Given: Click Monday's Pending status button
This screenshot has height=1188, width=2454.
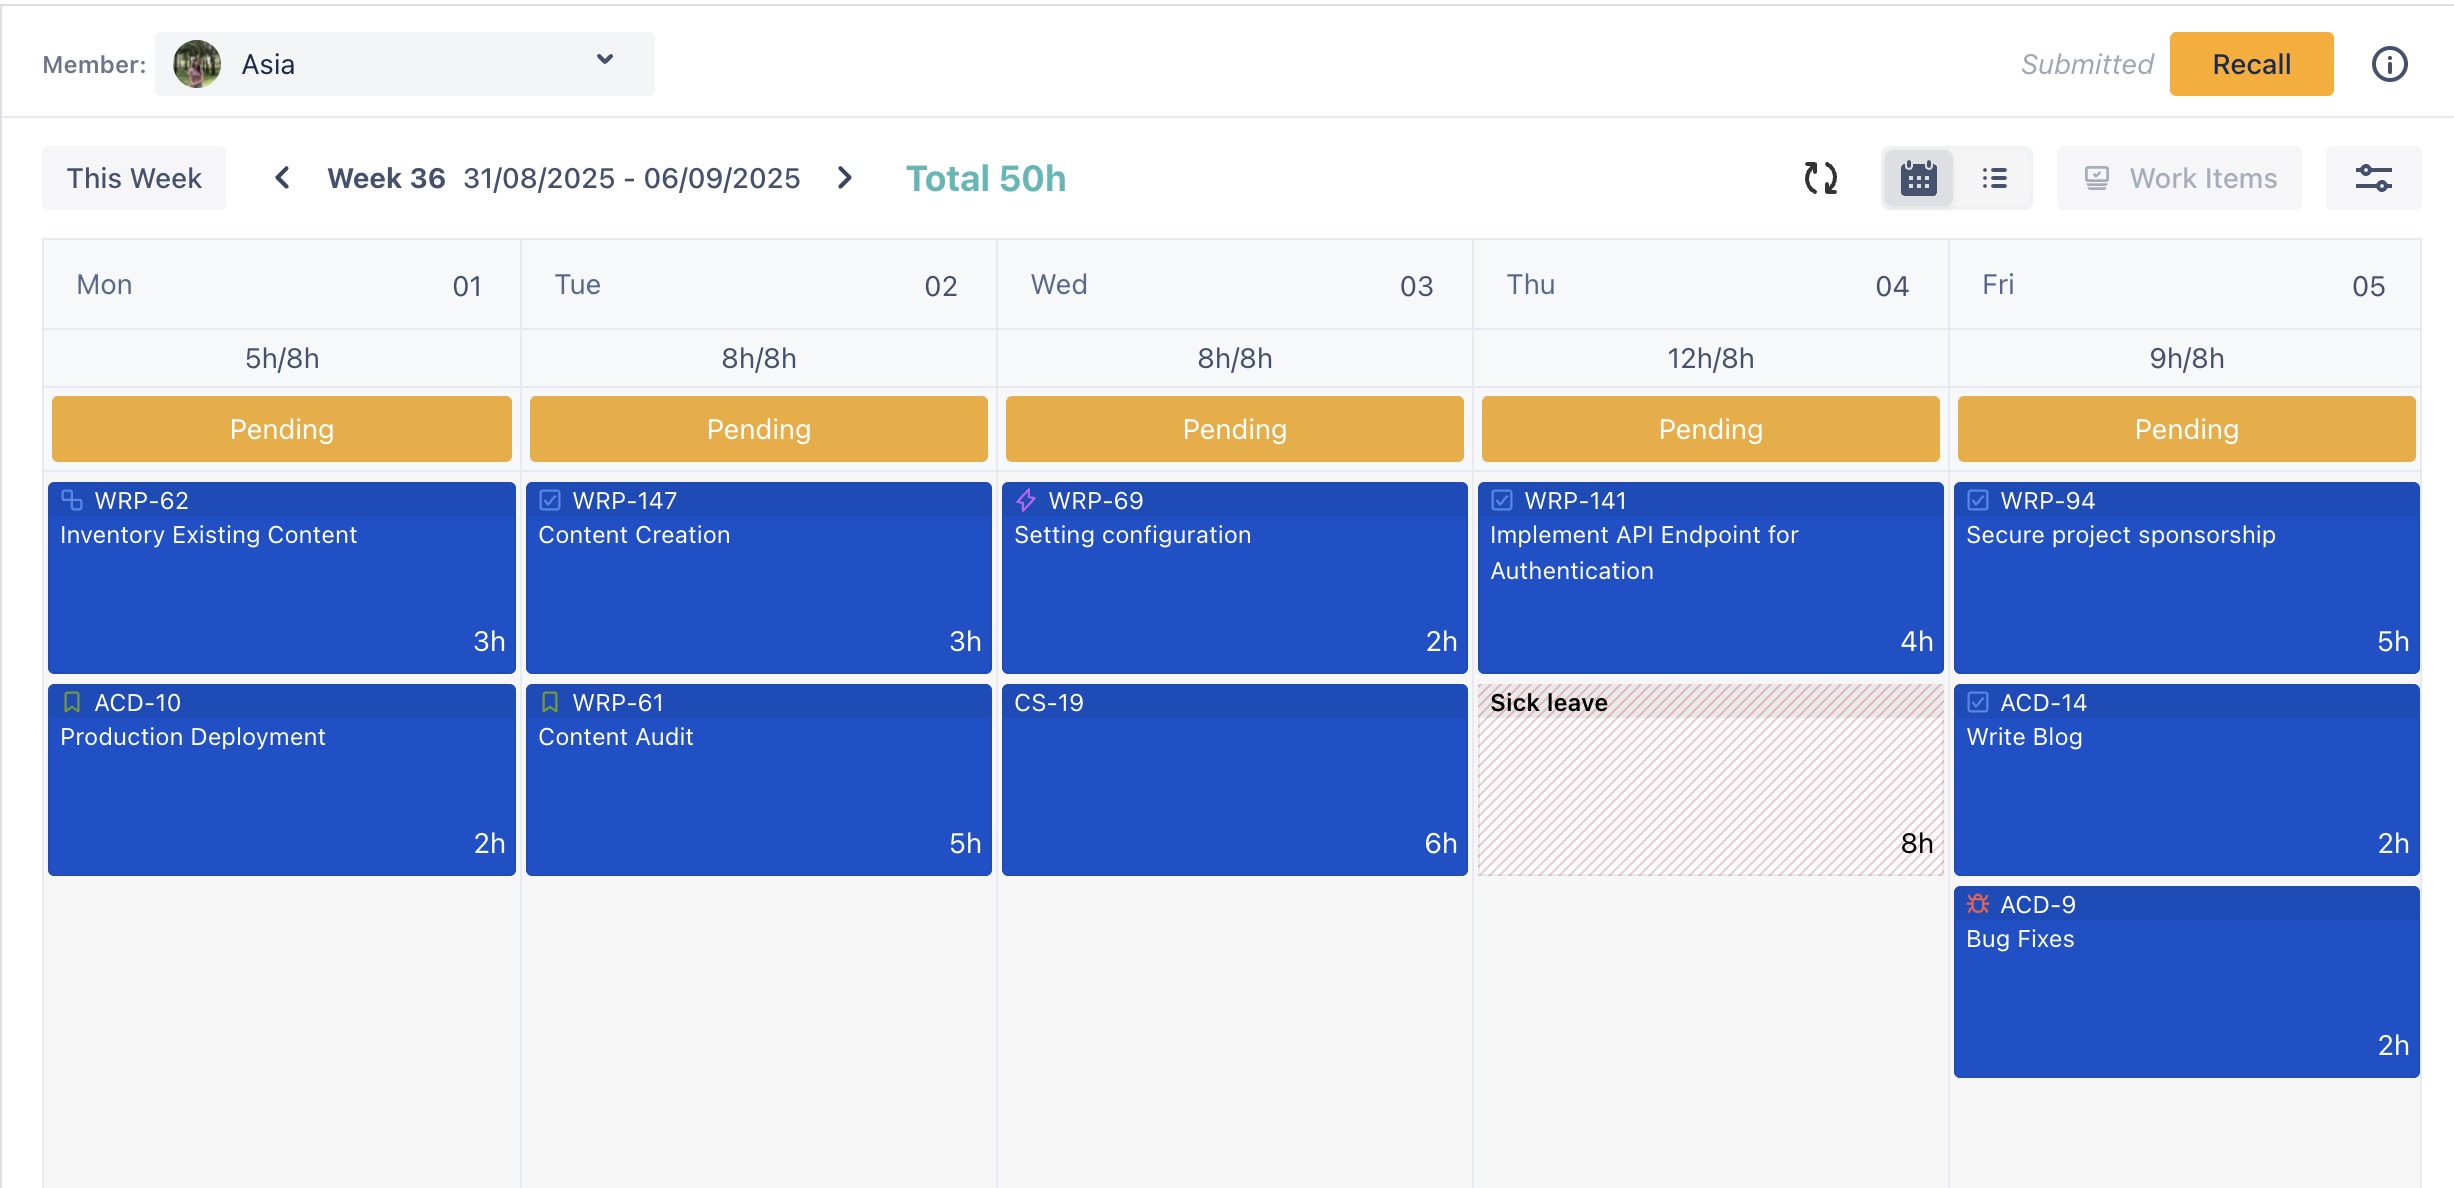Looking at the screenshot, I should [282, 429].
